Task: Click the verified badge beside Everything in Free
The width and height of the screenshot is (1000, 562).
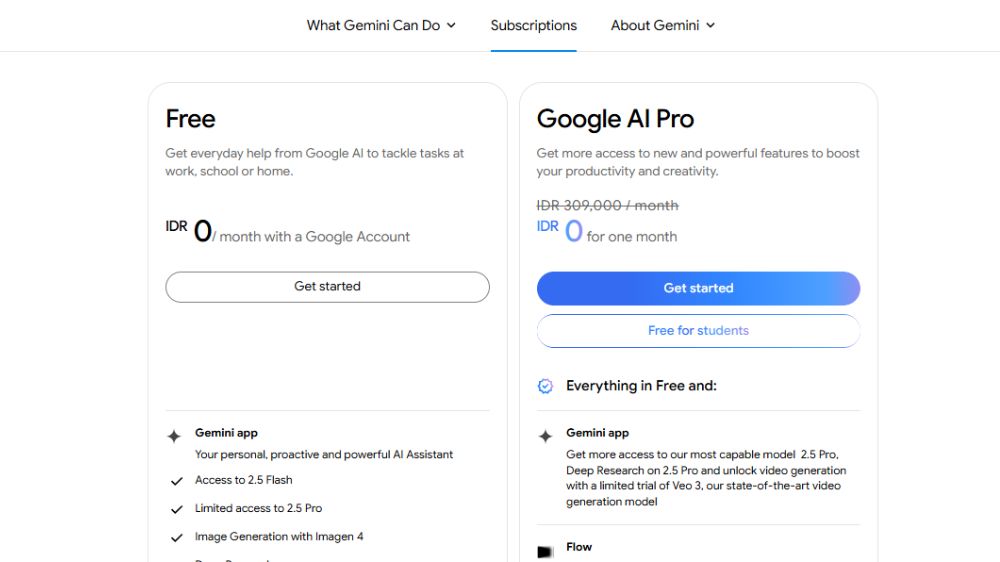Action: (x=545, y=386)
